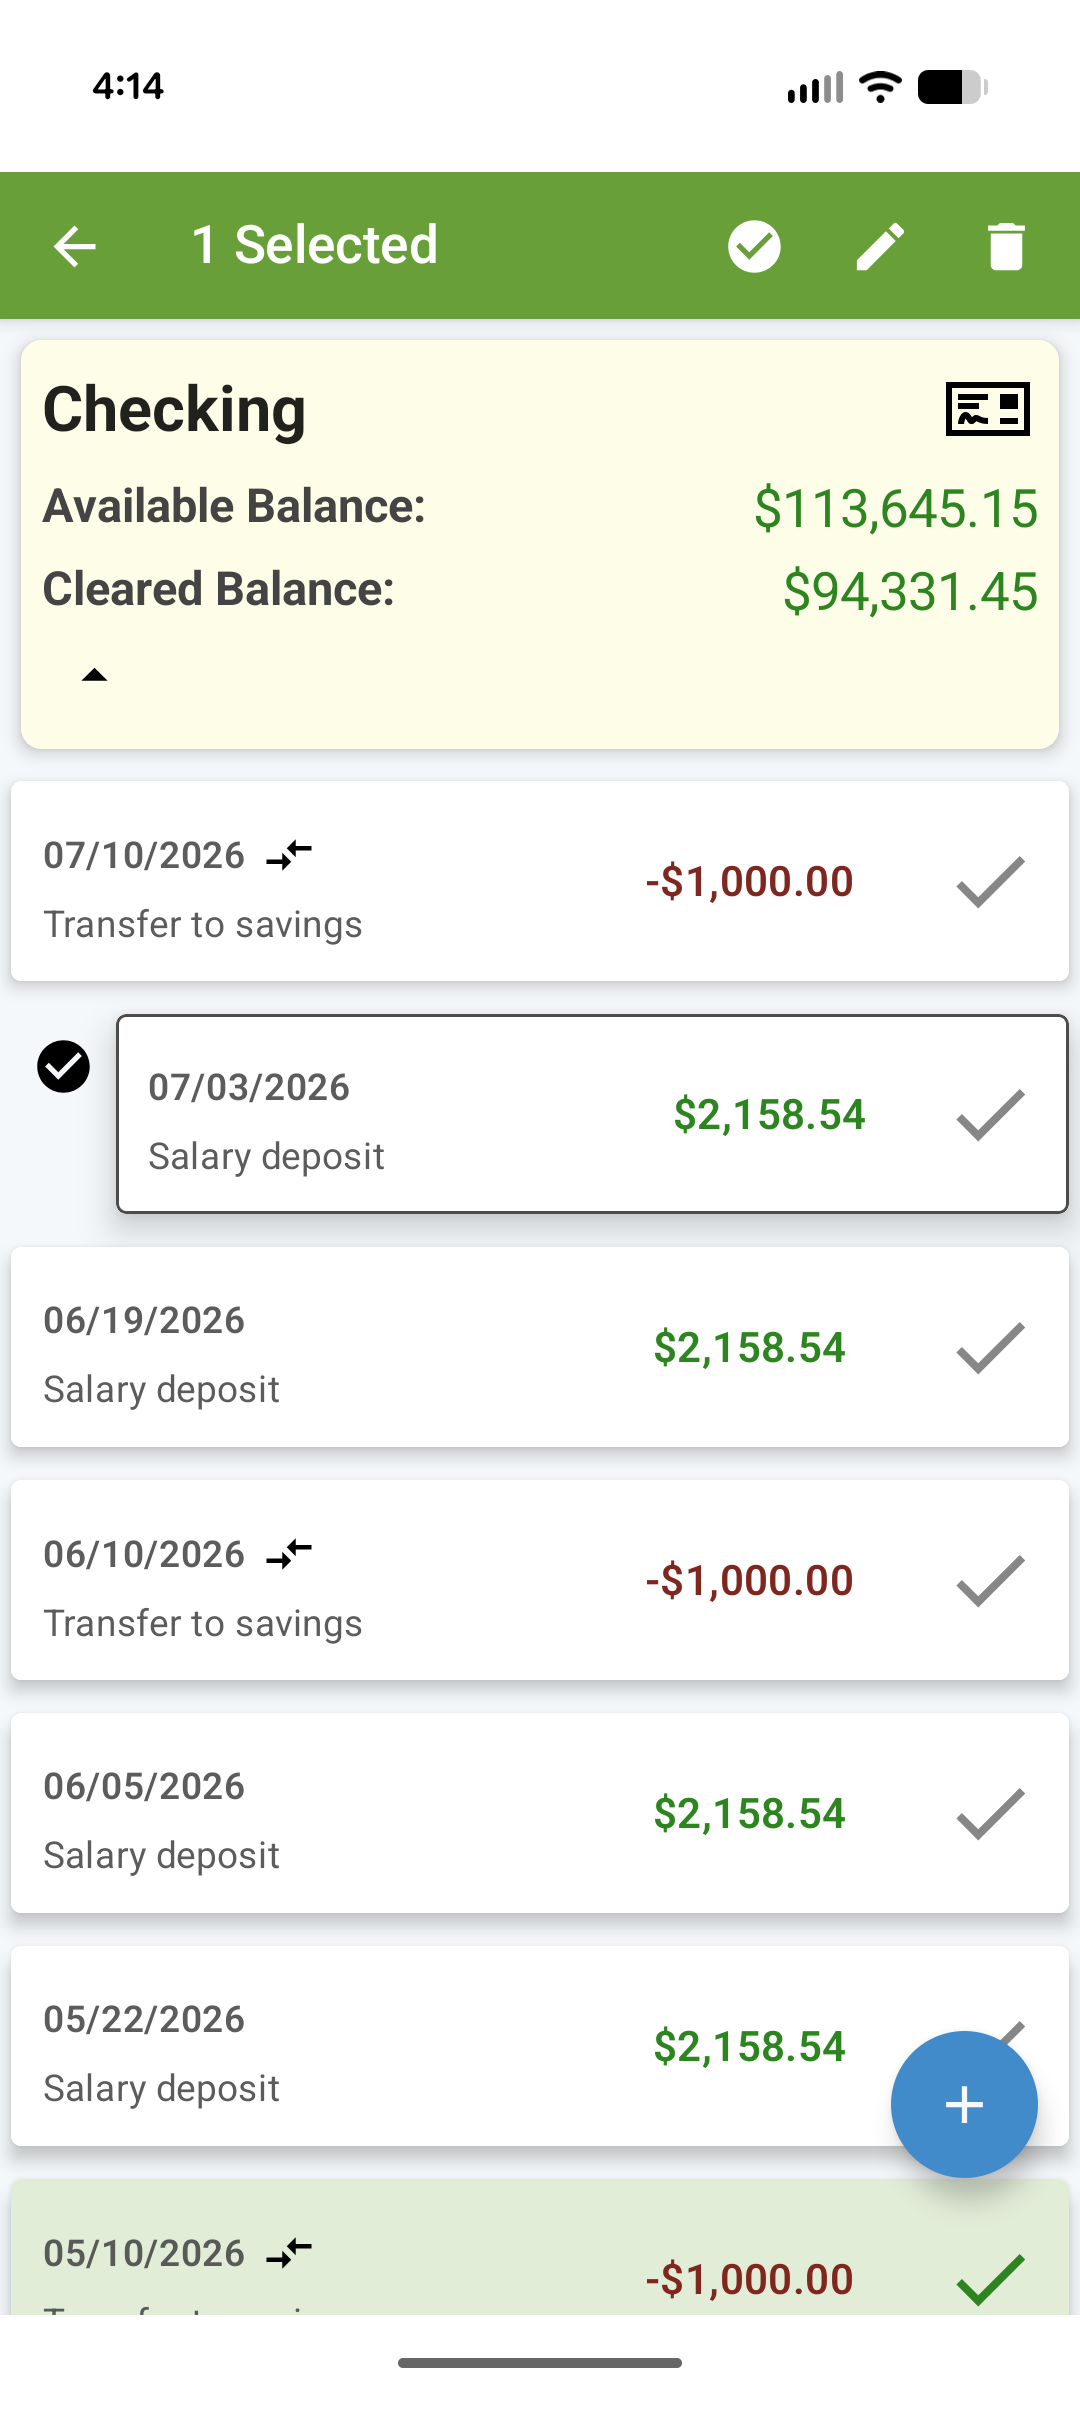Toggle cleared check on 06/19/2026 salary deposit
Image resolution: width=1080 pixels, height=2410 pixels.
click(x=990, y=1347)
